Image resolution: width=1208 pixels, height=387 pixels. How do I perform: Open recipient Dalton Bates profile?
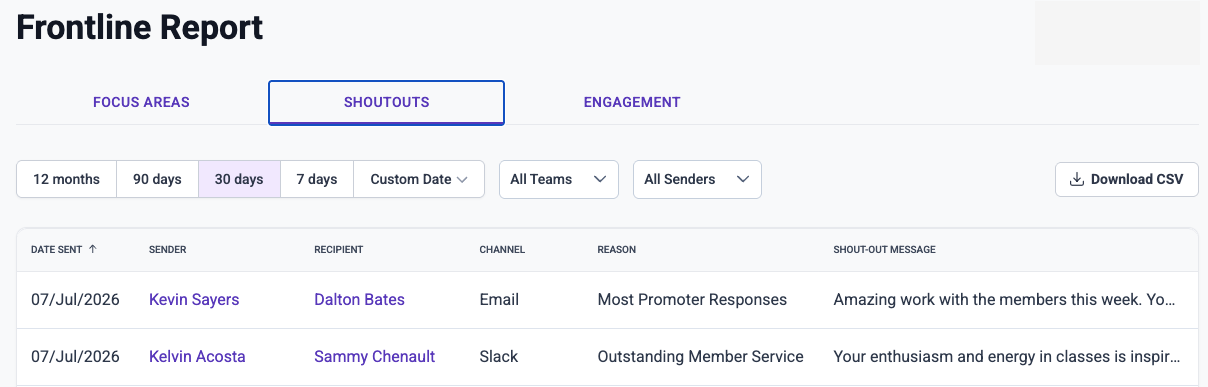pyautogui.click(x=359, y=299)
